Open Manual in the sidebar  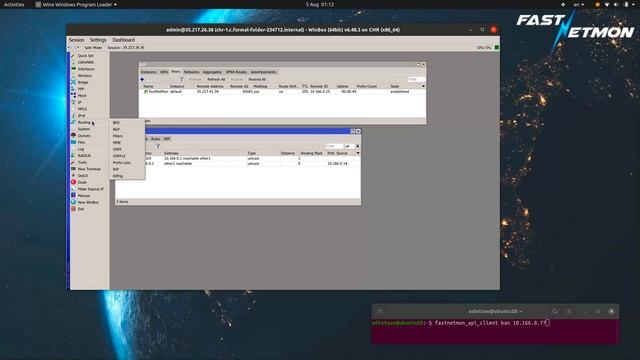[x=84, y=196]
